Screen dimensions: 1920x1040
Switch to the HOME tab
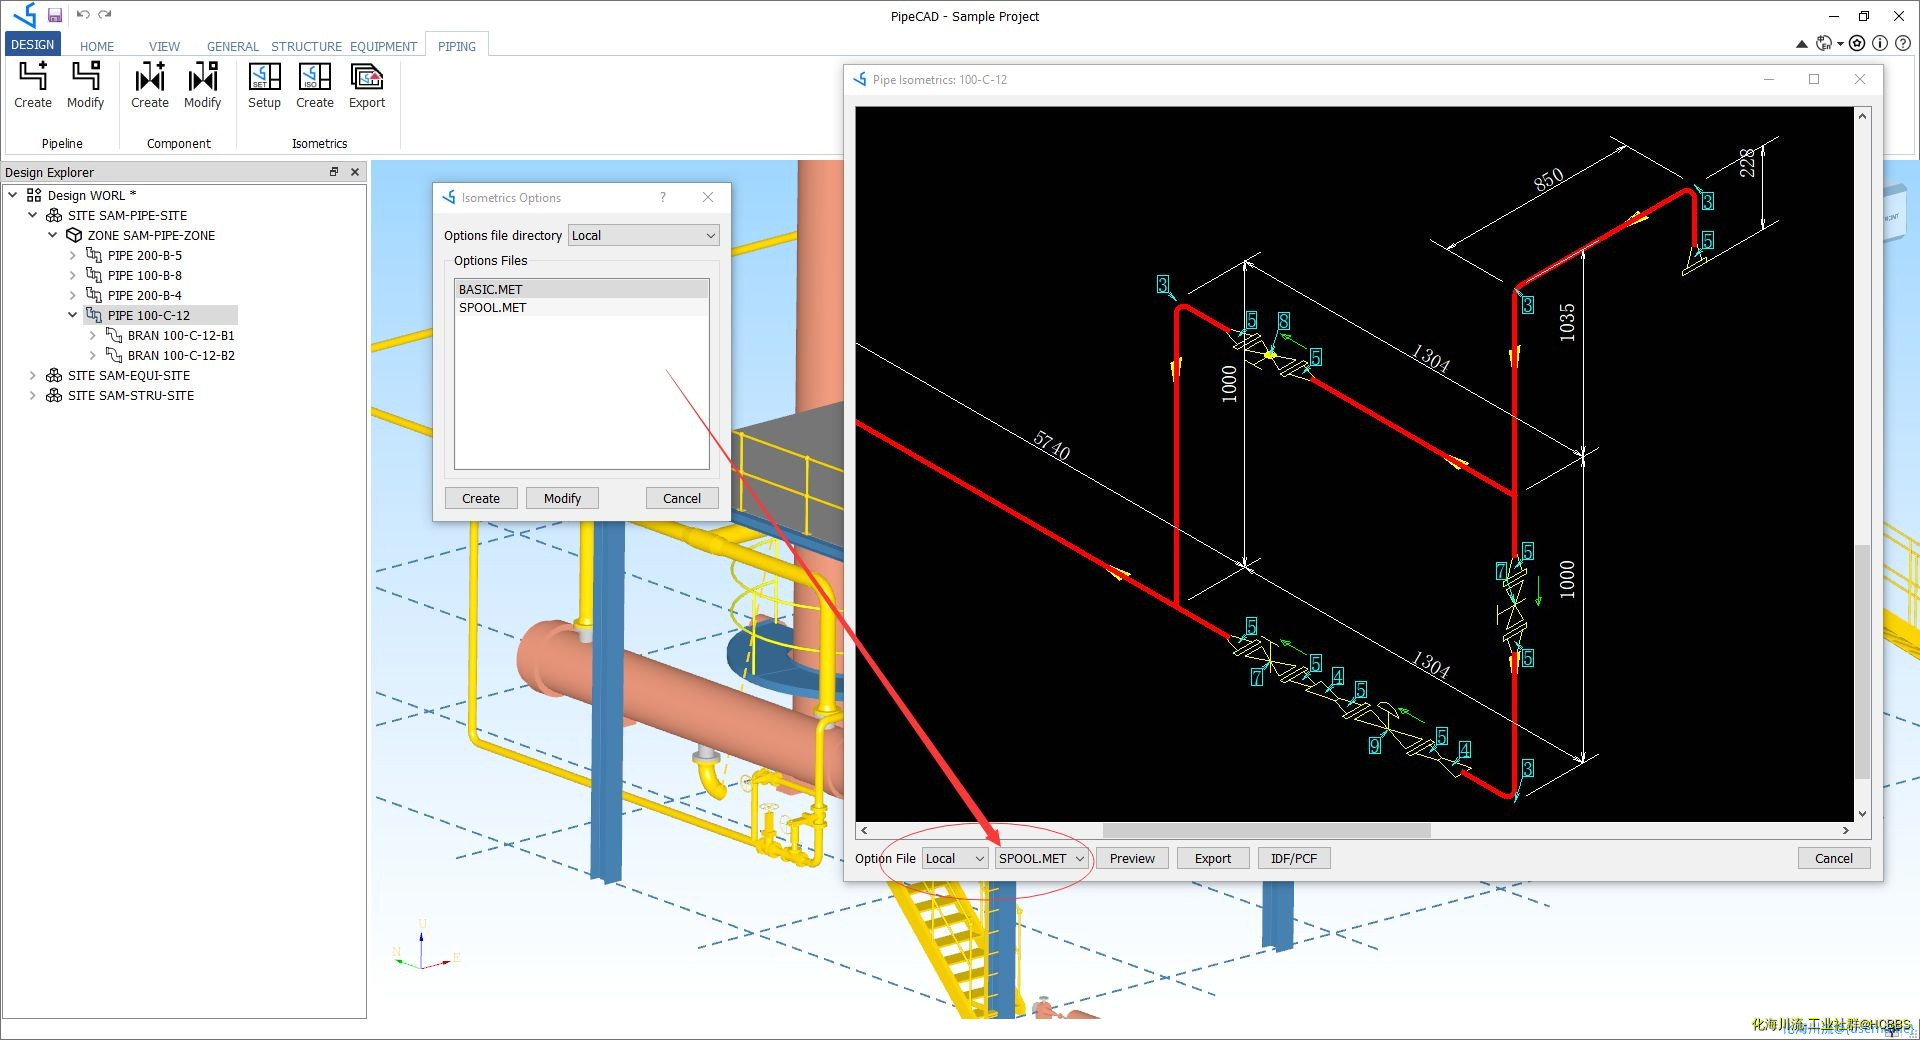(x=97, y=46)
